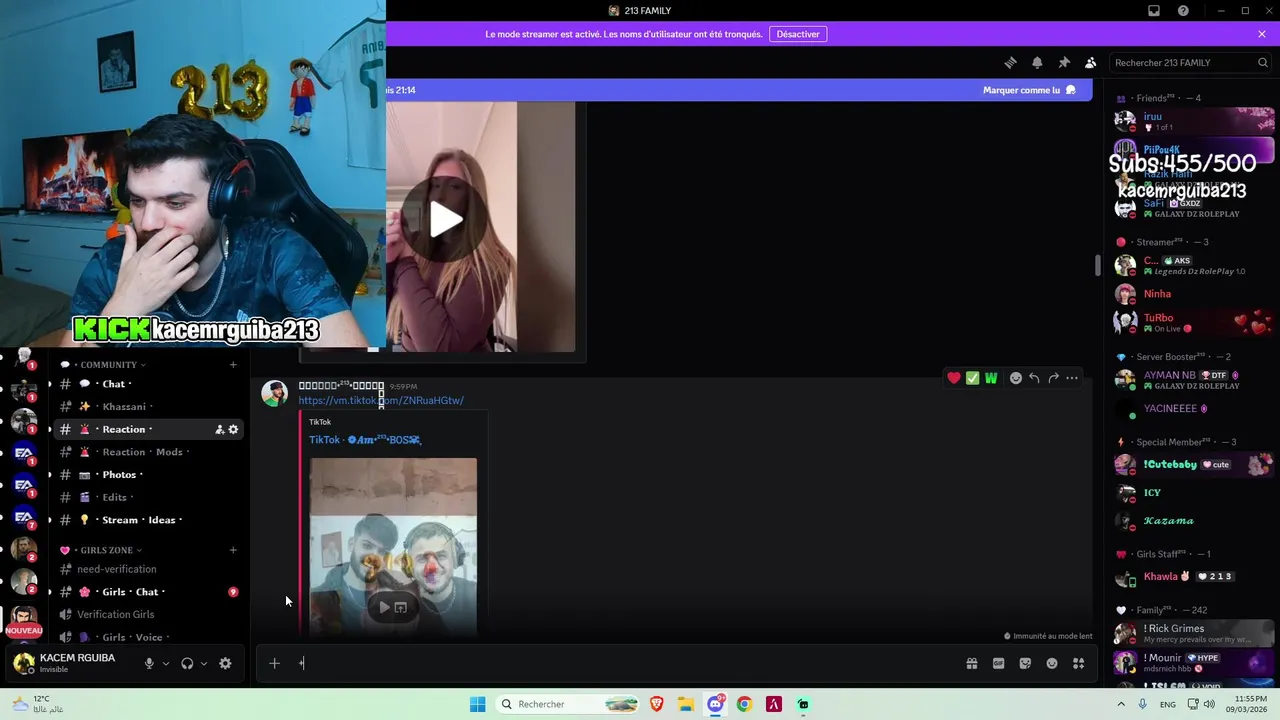Show pinned messages pin icon

(x=1064, y=62)
